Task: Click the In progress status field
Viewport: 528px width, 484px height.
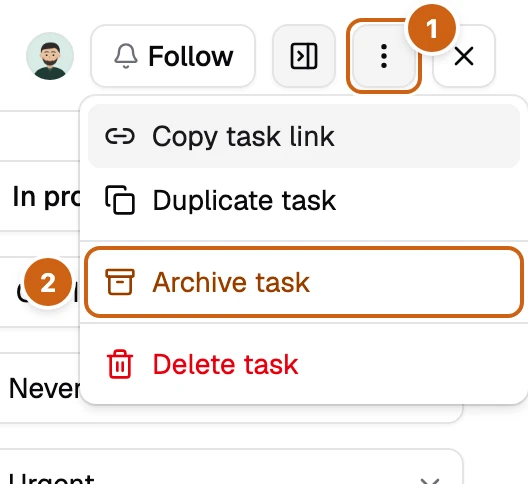Action: point(40,196)
